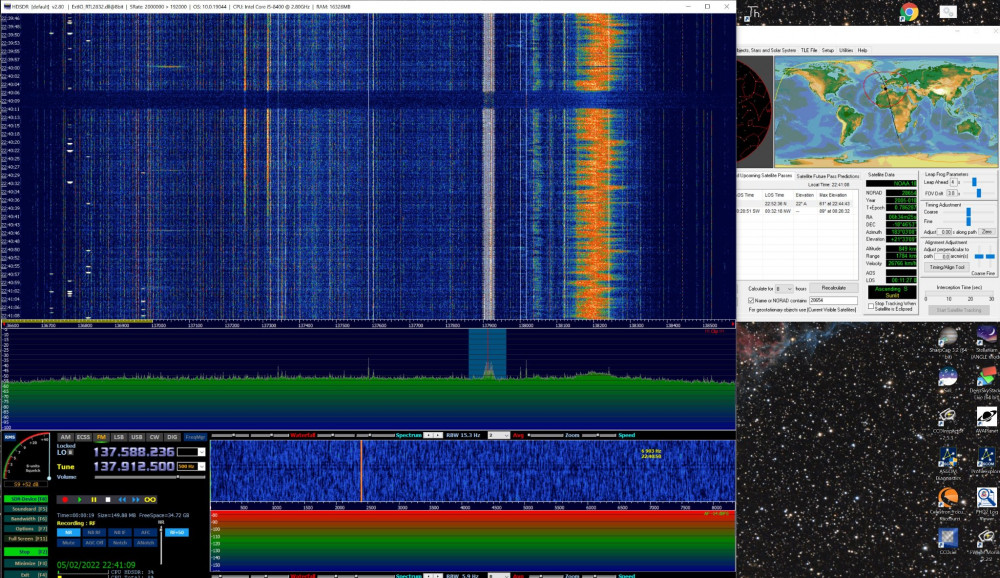Select CW demodulation mode
Image resolution: width=1000 pixels, height=578 pixels.
(x=154, y=437)
